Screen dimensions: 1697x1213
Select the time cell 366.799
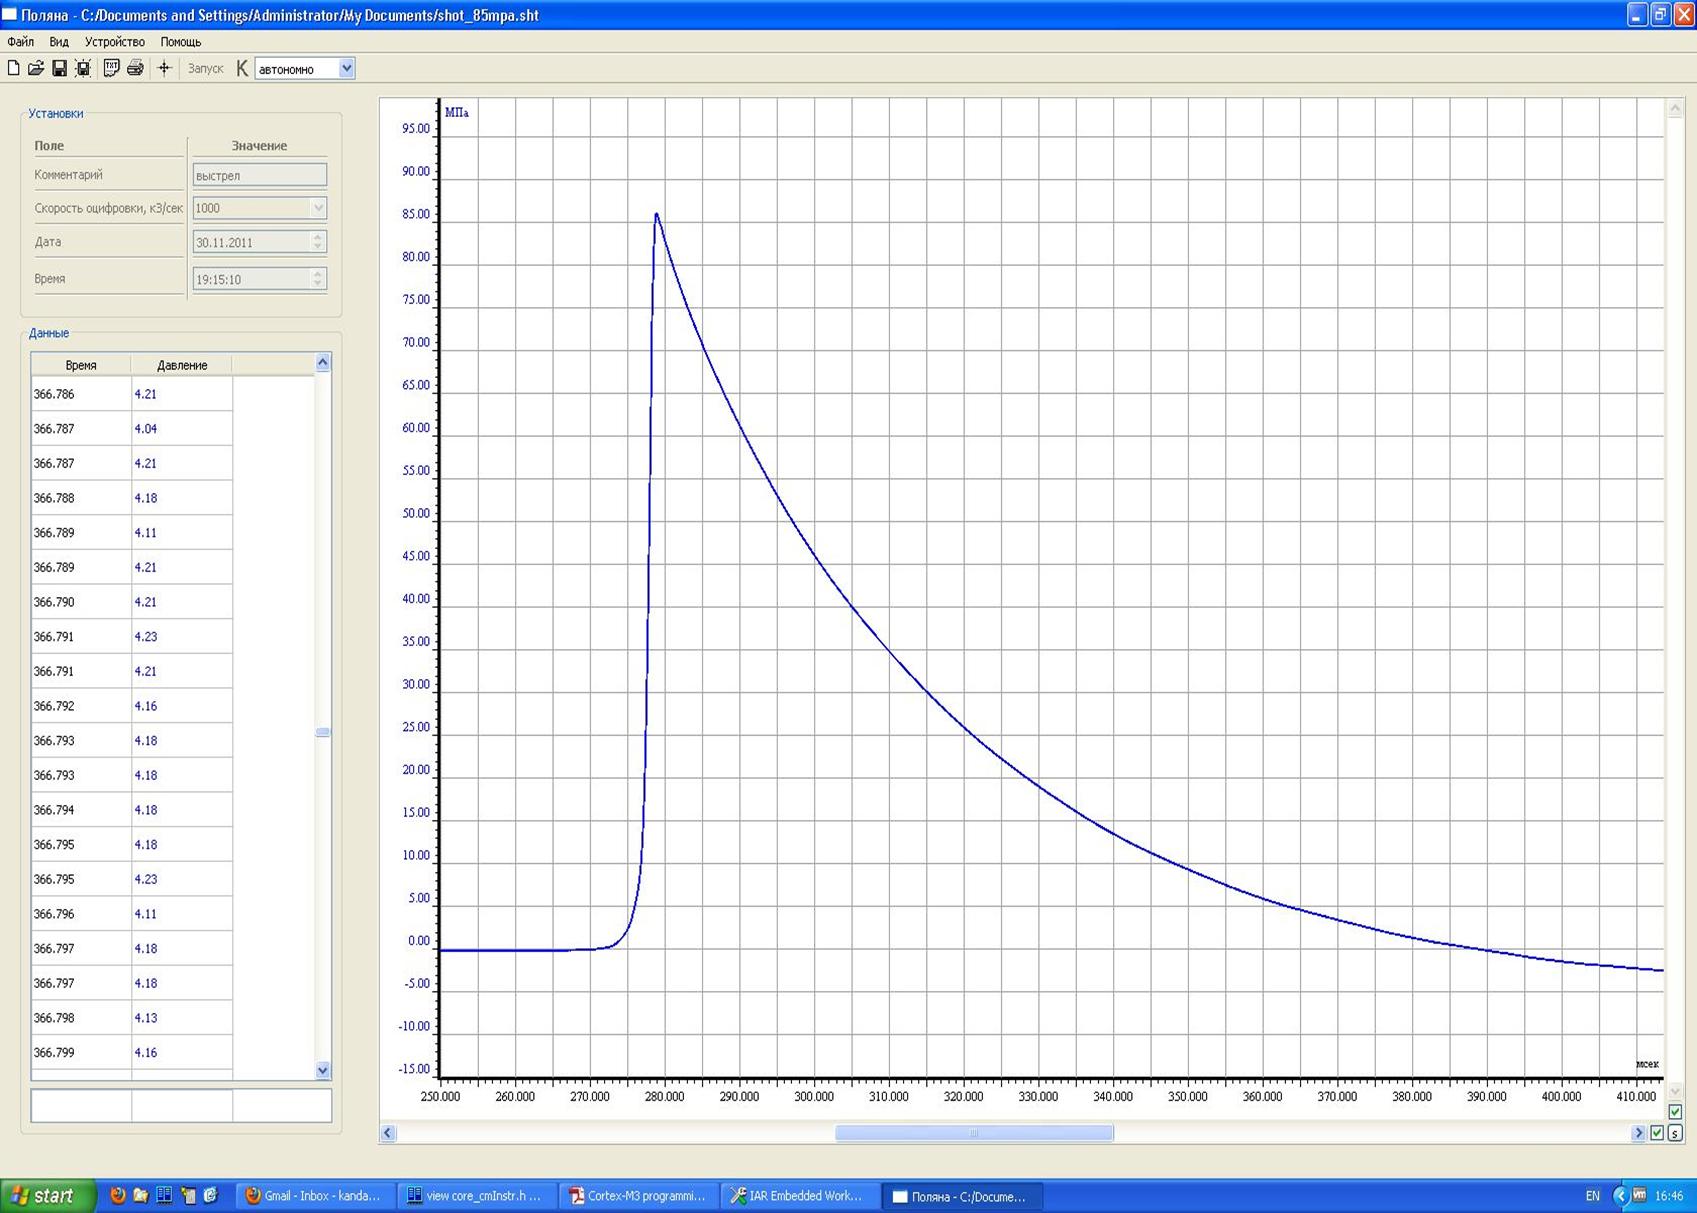(81, 1052)
